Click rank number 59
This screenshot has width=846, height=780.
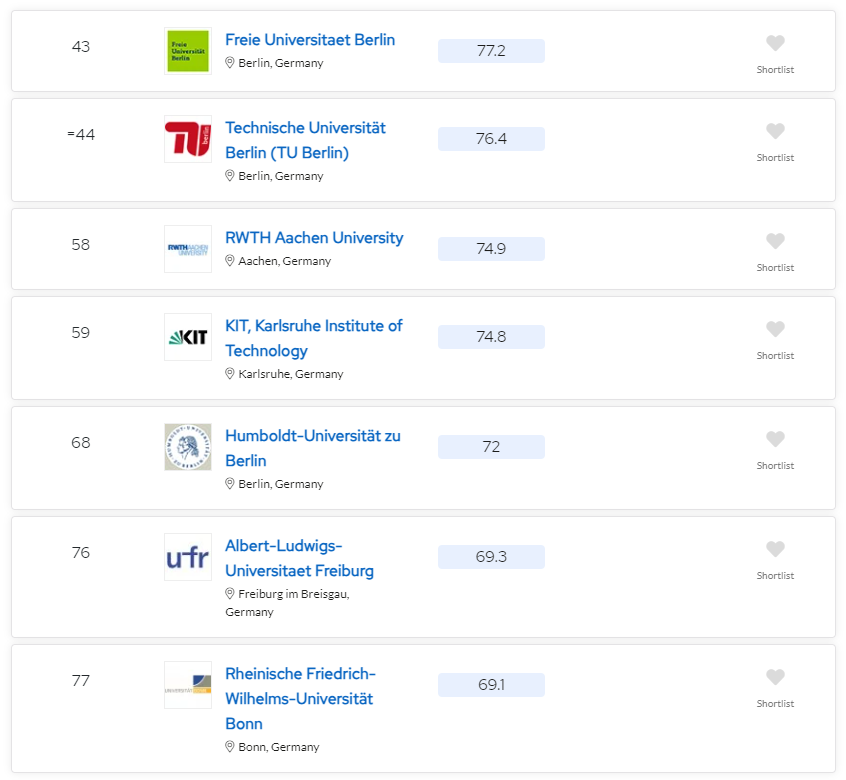[x=80, y=333]
